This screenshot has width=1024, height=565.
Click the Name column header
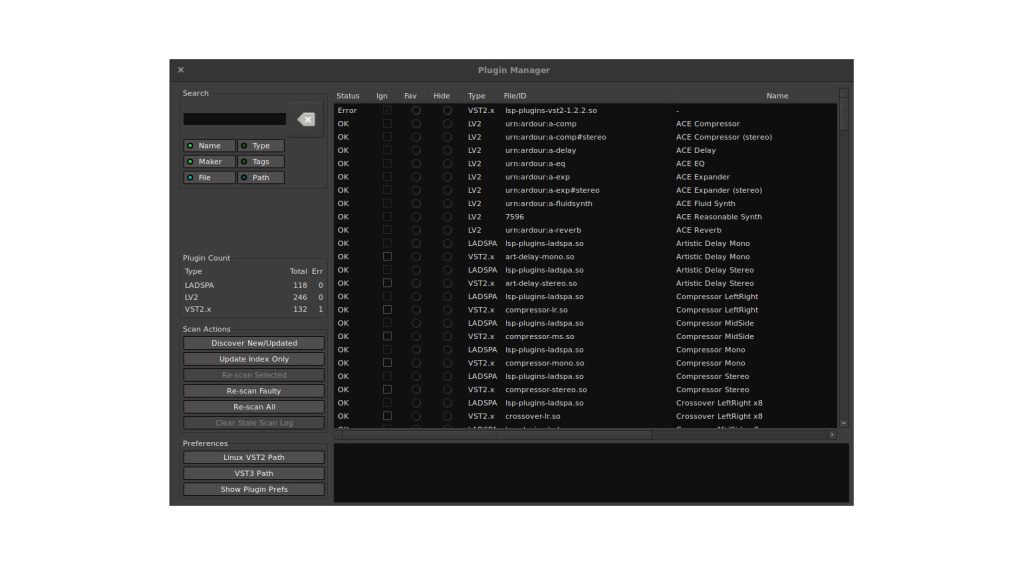[x=777, y=96]
